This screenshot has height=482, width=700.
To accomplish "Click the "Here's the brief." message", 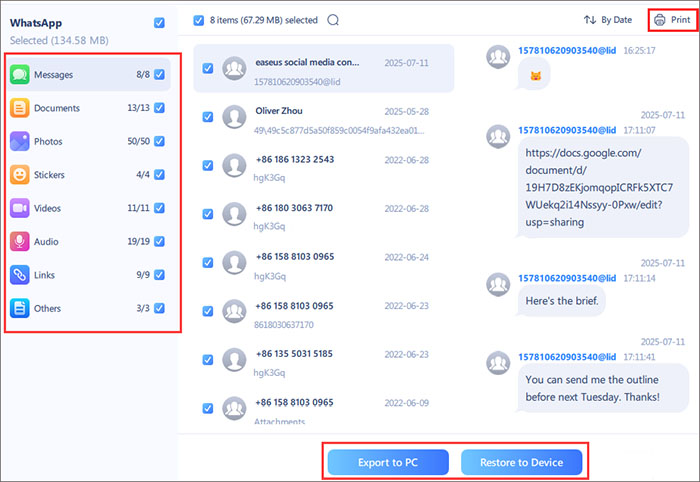I will tap(562, 301).
